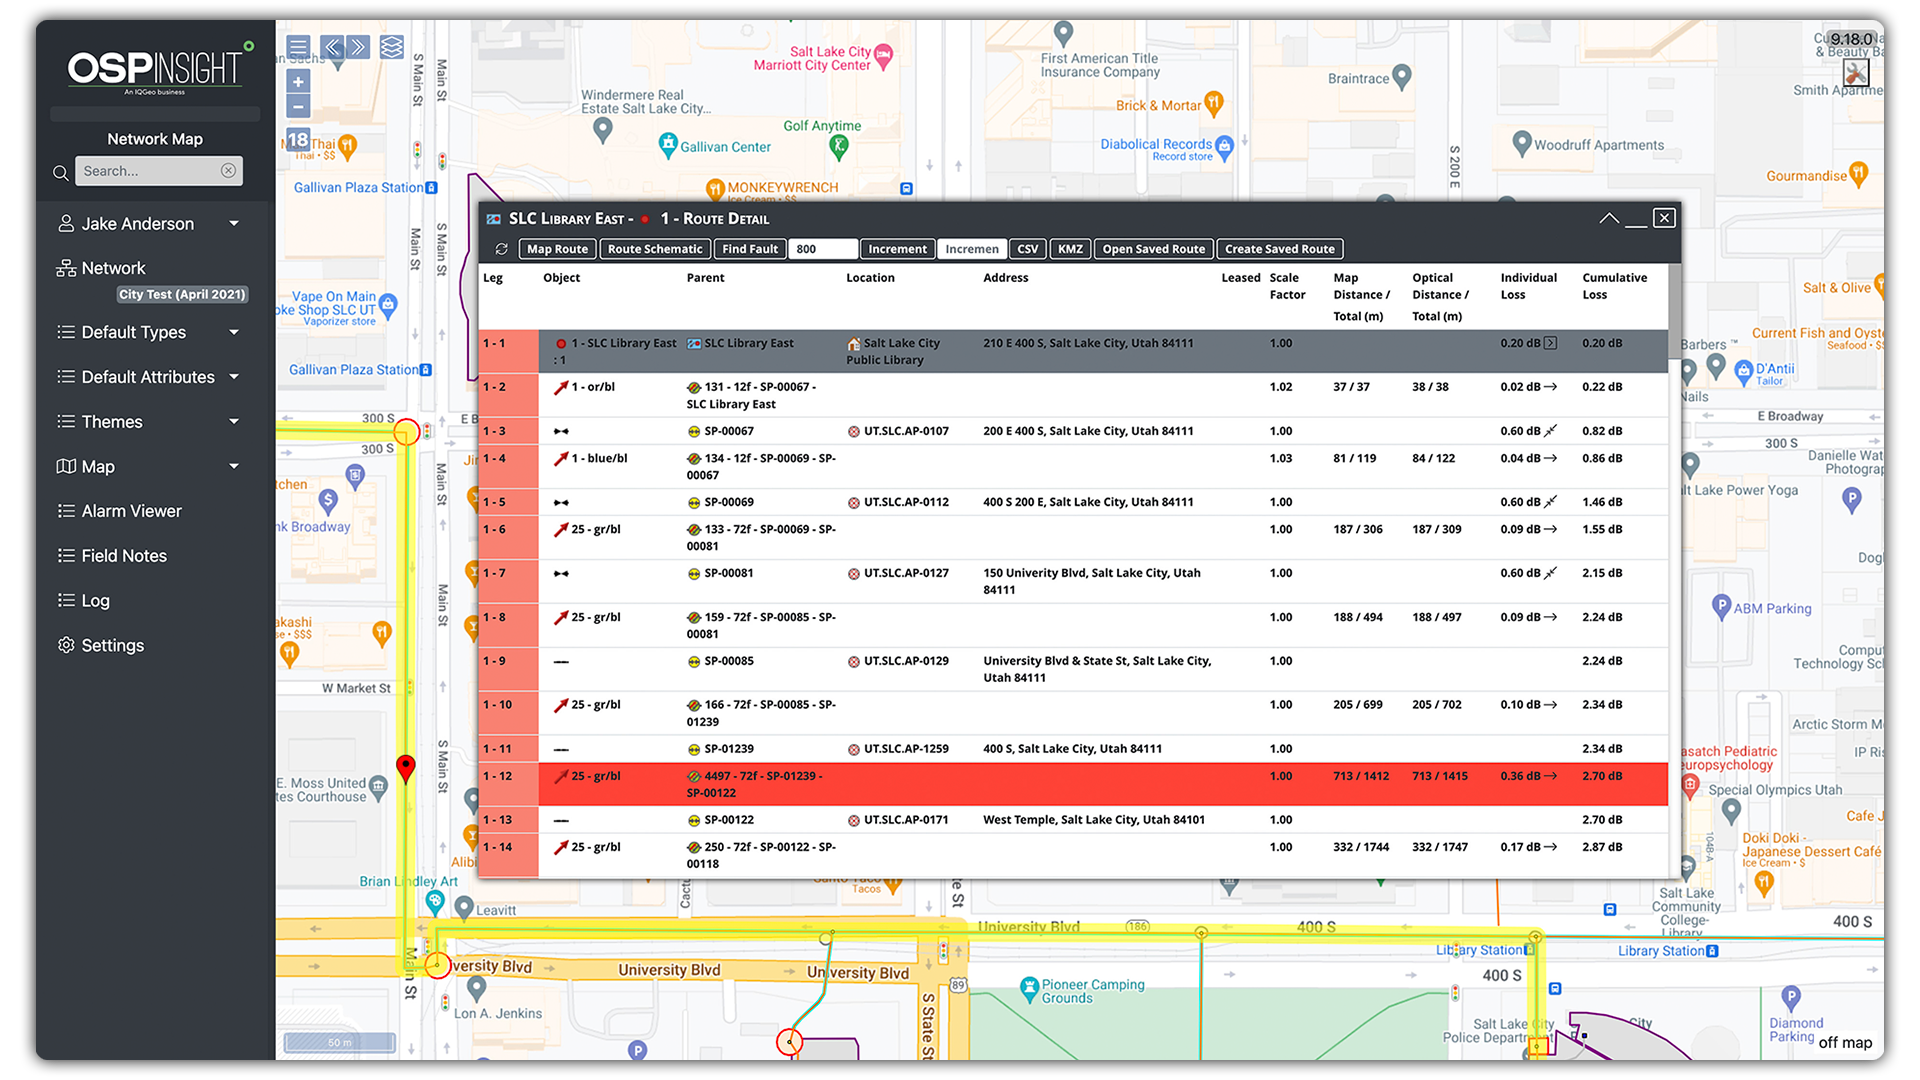This screenshot has height=1080, width=1920.
Task: Click the Map Route button
Action: [557, 249]
